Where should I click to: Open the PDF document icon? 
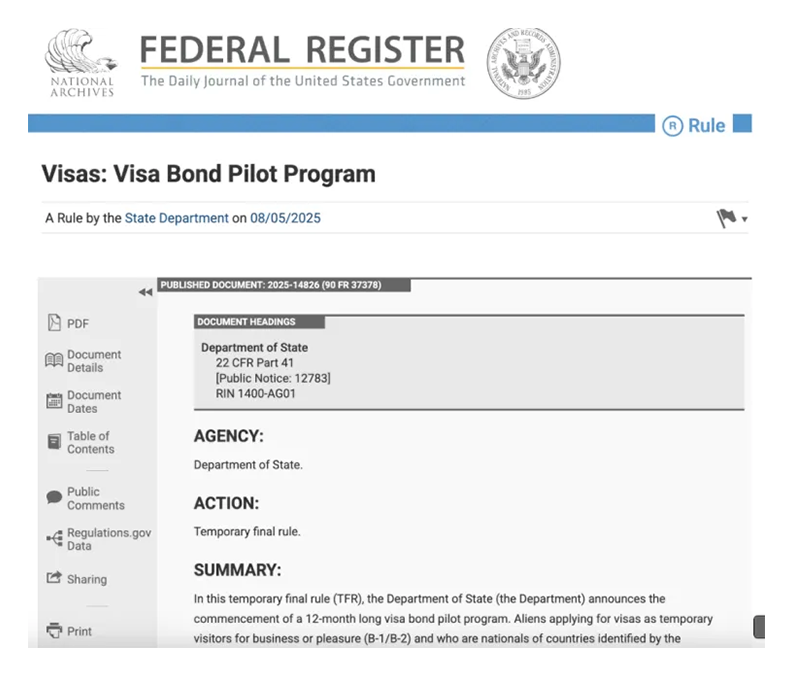pyautogui.click(x=54, y=323)
